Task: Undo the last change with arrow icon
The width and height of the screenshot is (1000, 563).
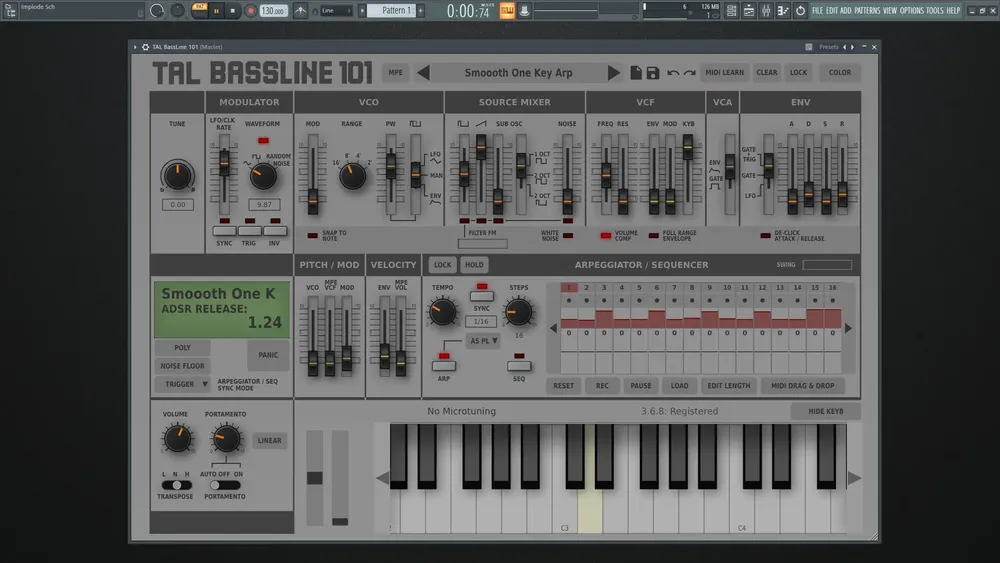Action: [673, 73]
